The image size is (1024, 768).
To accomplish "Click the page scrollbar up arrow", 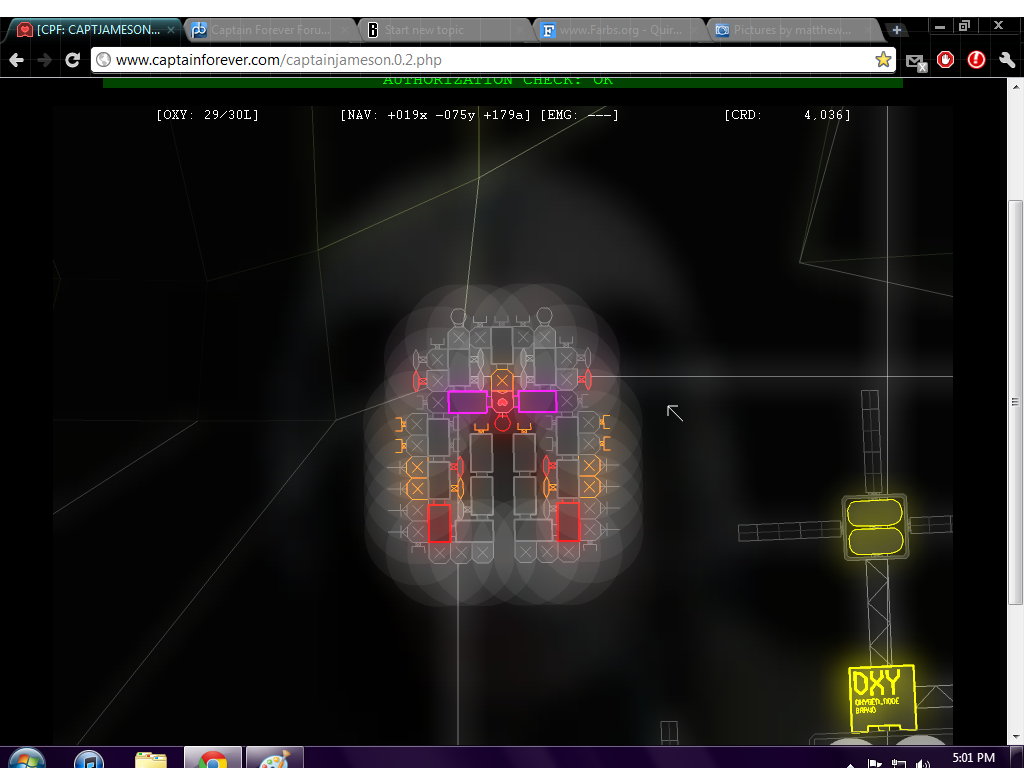I will pyautogui.click(x=1016, y=86).
